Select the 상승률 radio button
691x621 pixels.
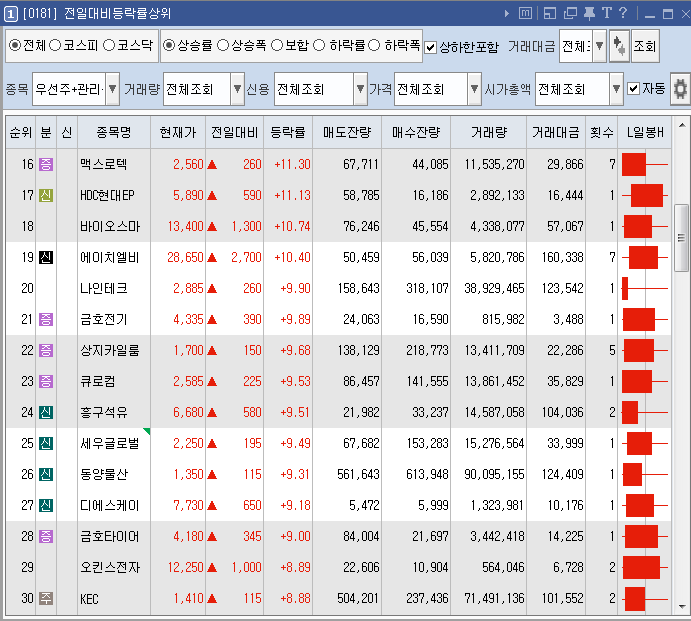tap(169, 45)
